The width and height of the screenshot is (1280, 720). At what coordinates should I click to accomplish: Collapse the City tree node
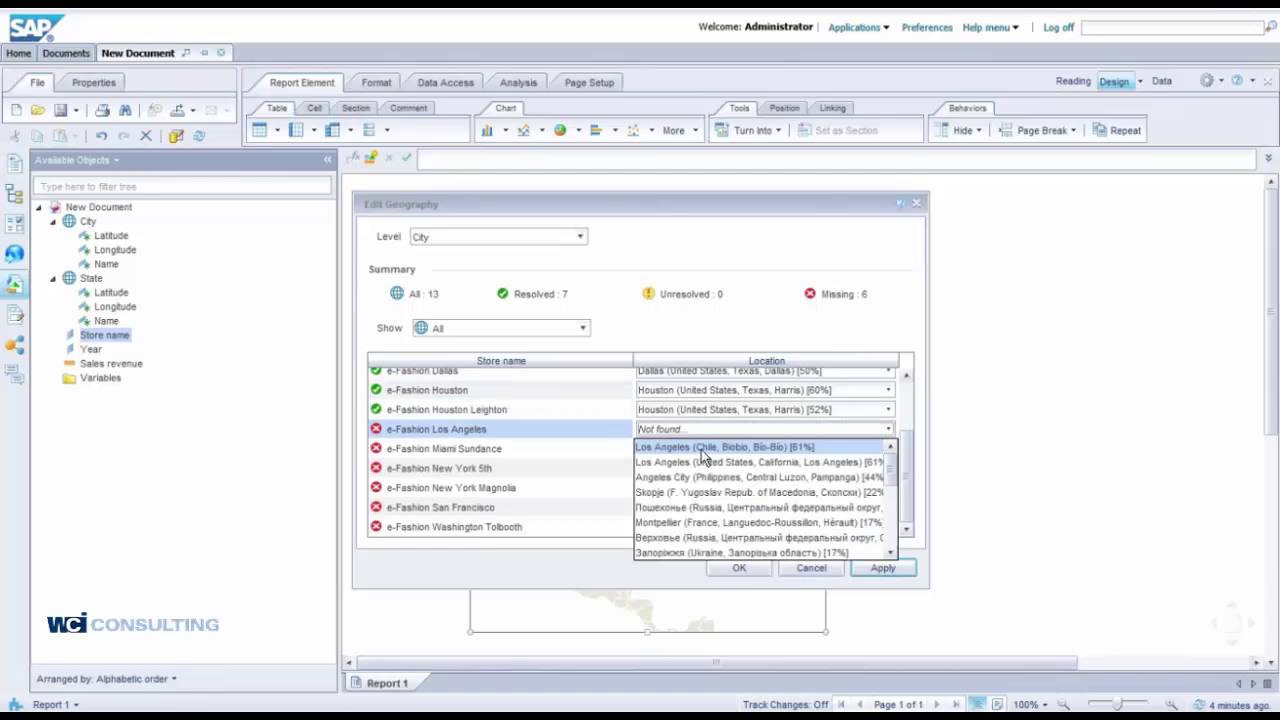(53, 221)
